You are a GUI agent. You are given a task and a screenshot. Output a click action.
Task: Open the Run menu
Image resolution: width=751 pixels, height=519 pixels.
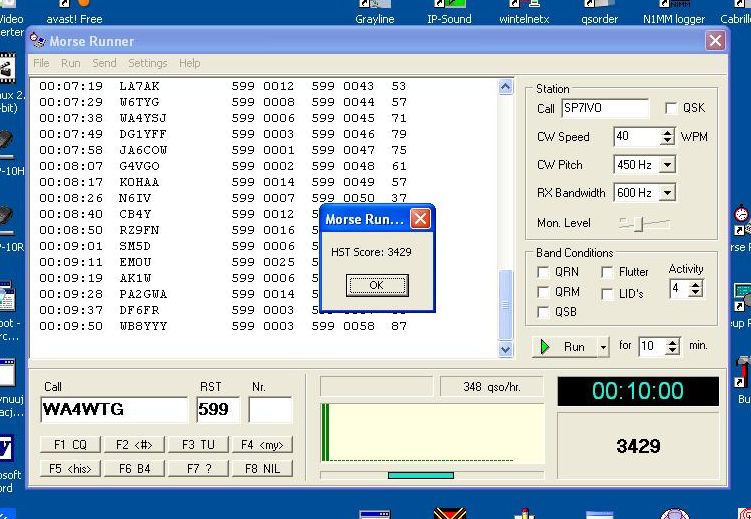pyautogui.click(x=70, y=63)
